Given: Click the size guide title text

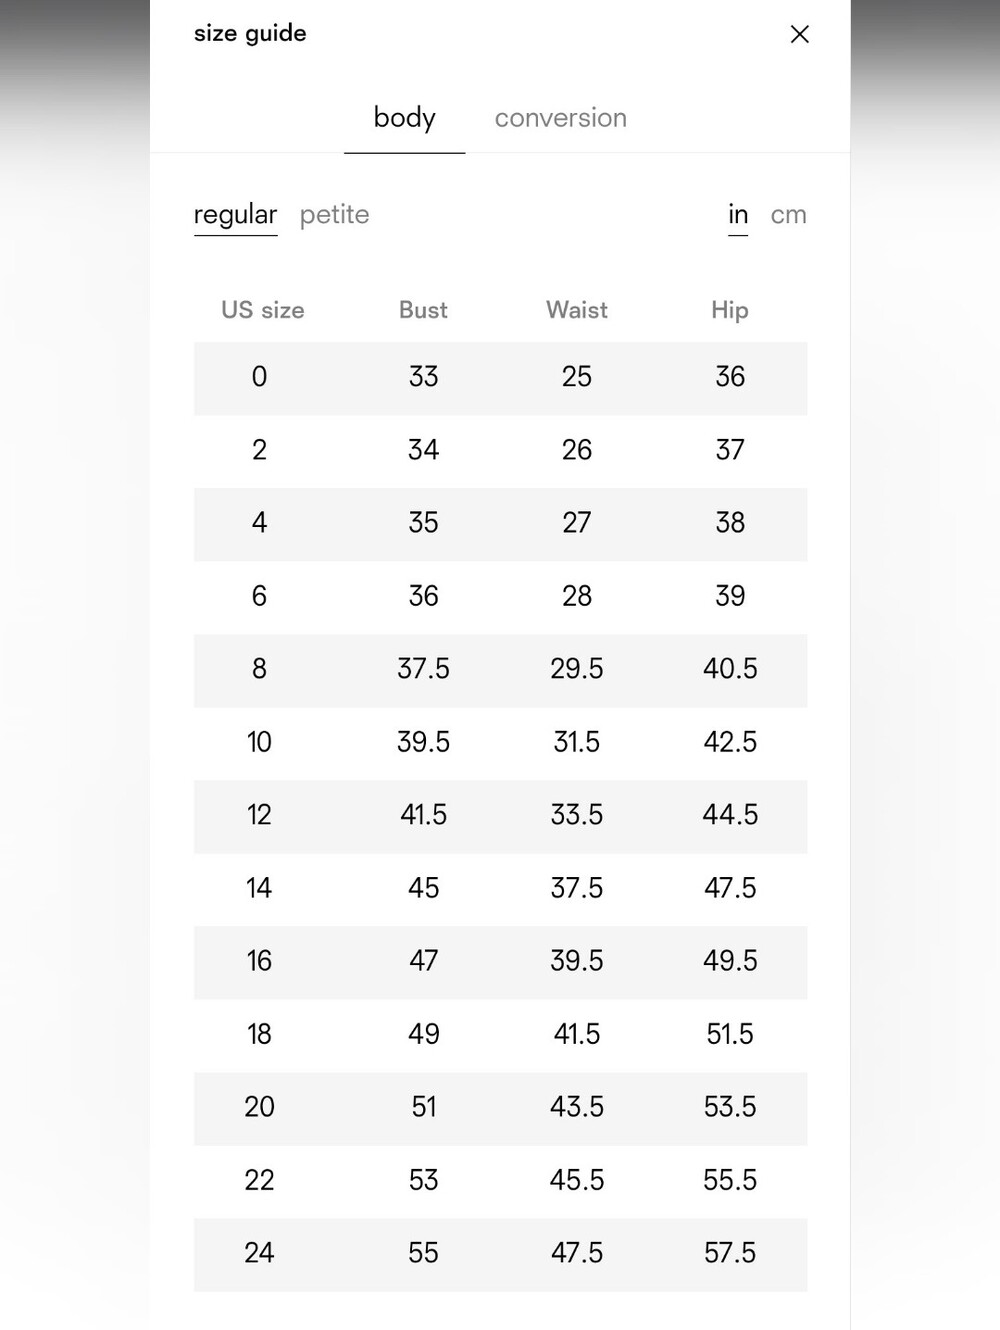Looking at the screenshot, I should tap(250, 33).
